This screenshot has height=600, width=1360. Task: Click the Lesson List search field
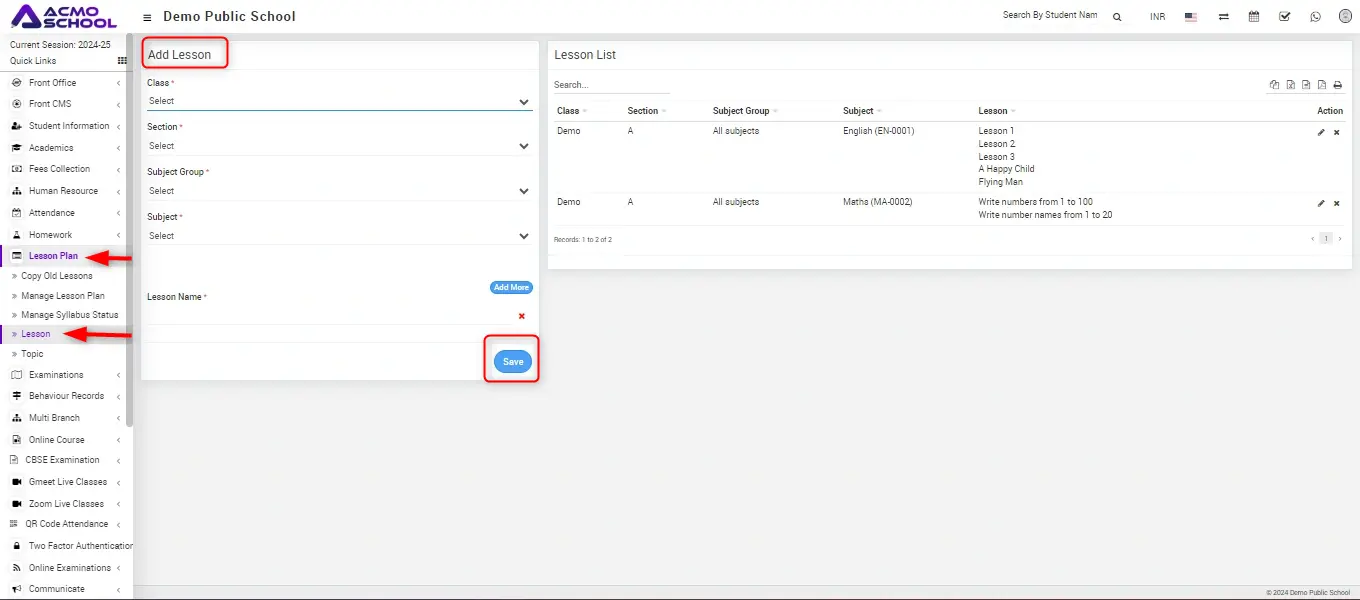tap(611, 85)
